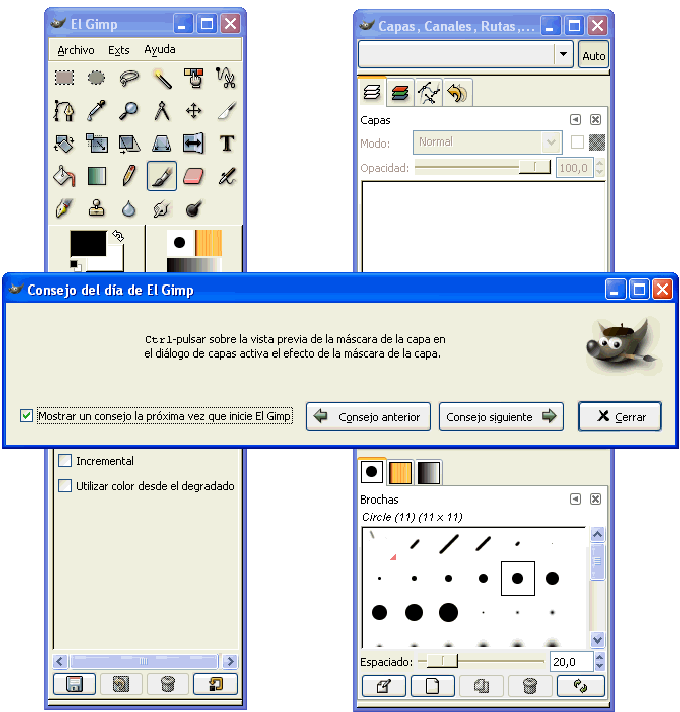Switch to the Rutas paths tab
This screenshot has height=712, width=680.
[429, 93]
